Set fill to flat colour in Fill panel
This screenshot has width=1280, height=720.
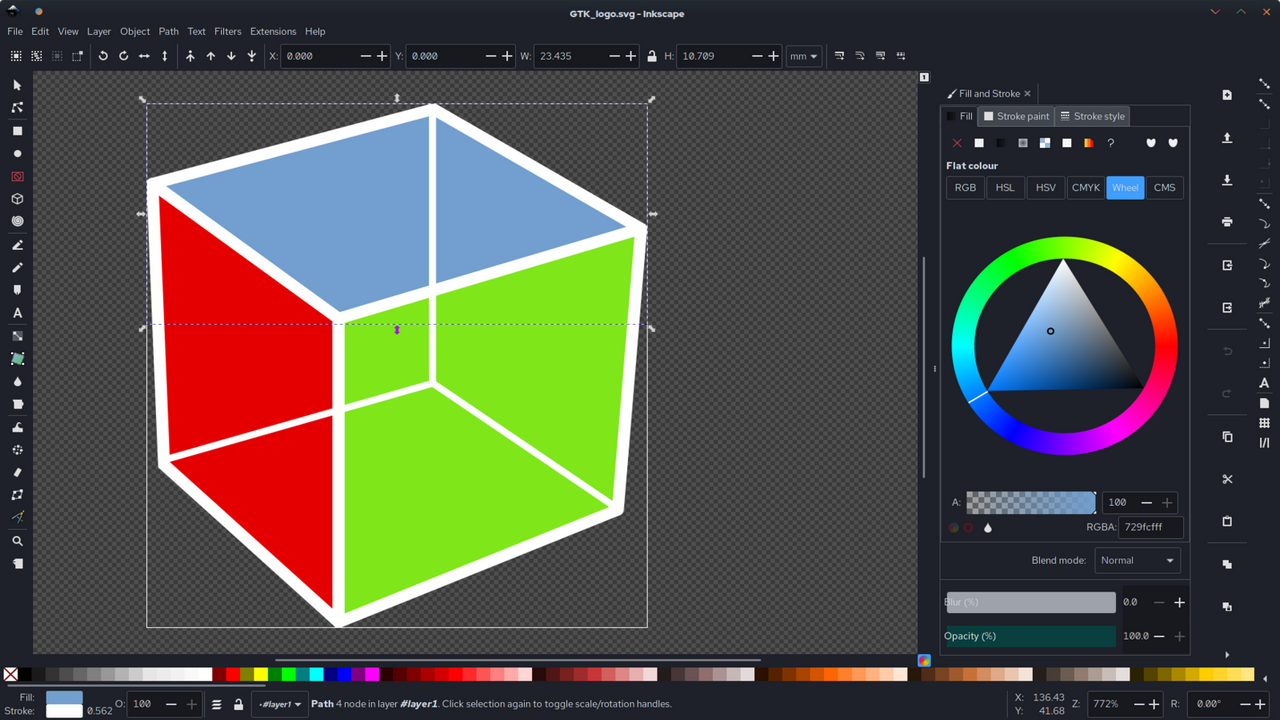pos(981,143)
